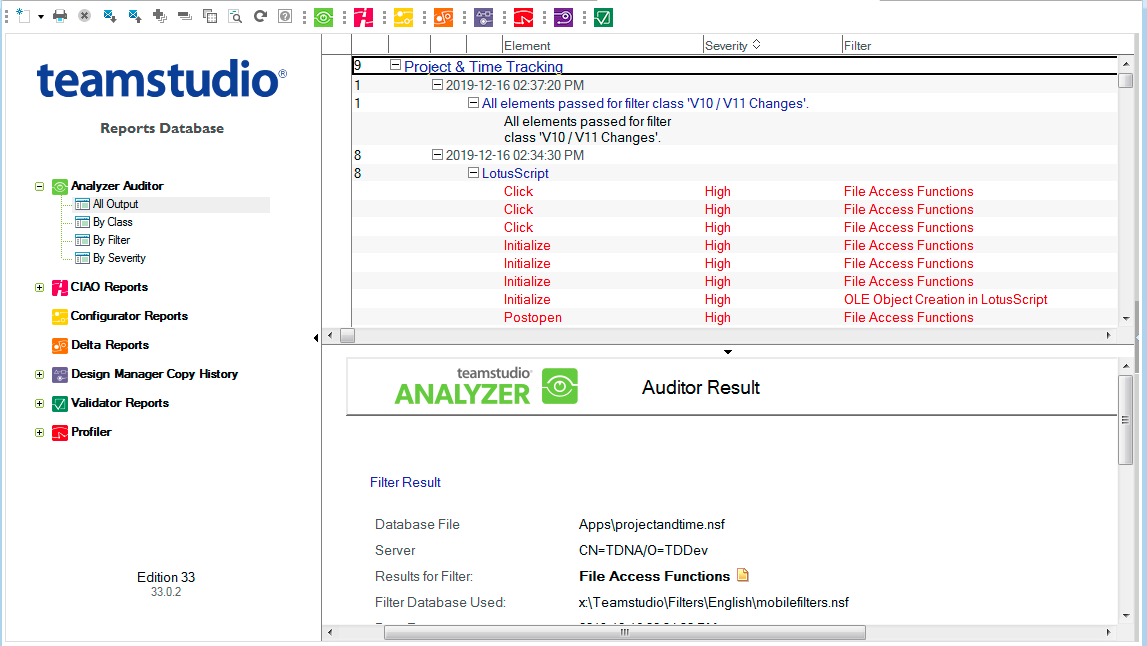
Task: Open Design Manager Copy History
Action: [154, 374]
